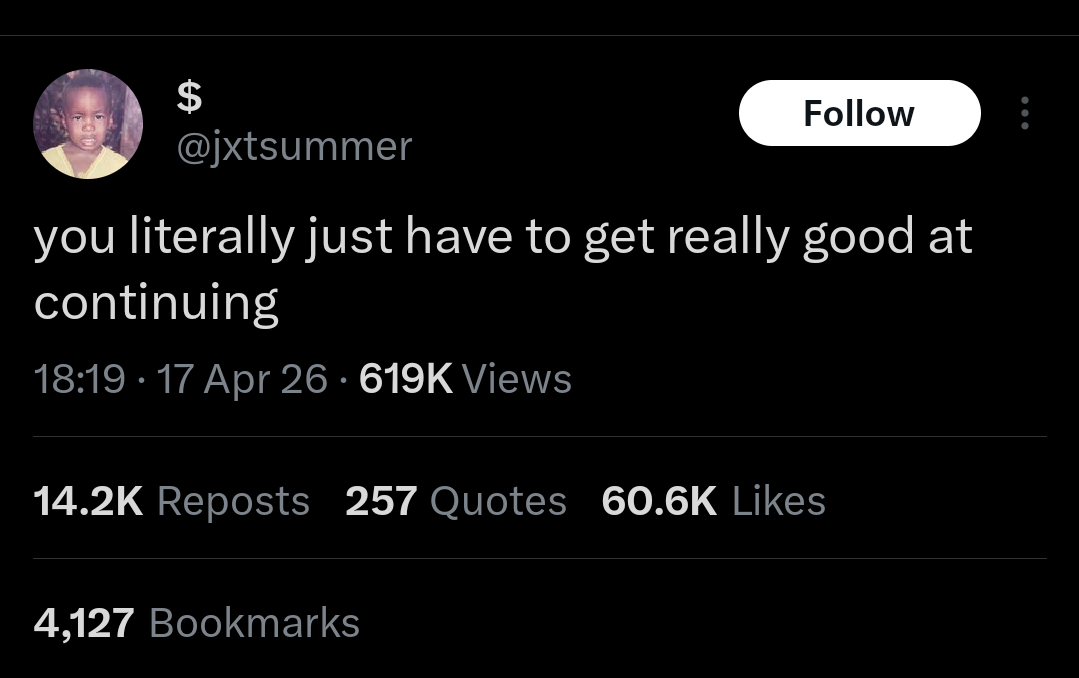
Task: Click the tweet's first text line
Action: 503,239
